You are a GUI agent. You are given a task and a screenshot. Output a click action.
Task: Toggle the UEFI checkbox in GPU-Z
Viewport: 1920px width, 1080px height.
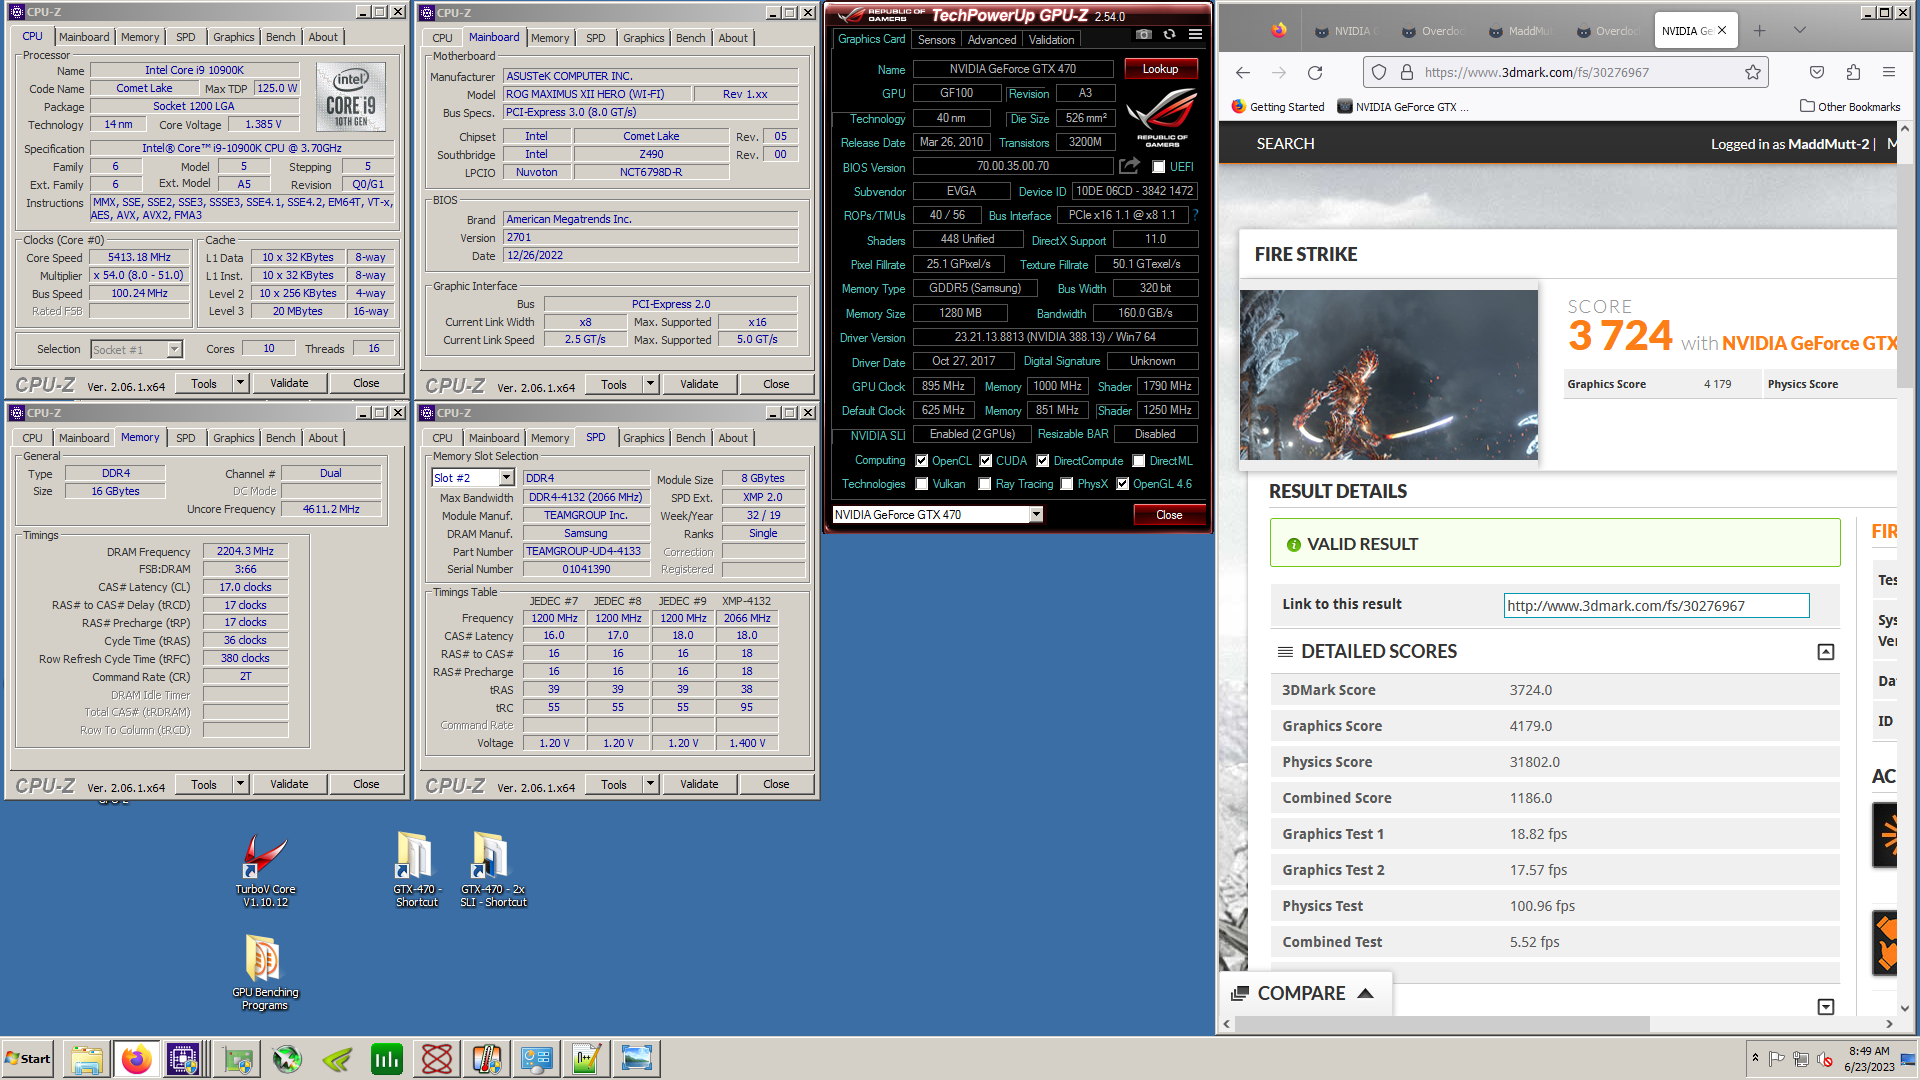pos(1159,167)
